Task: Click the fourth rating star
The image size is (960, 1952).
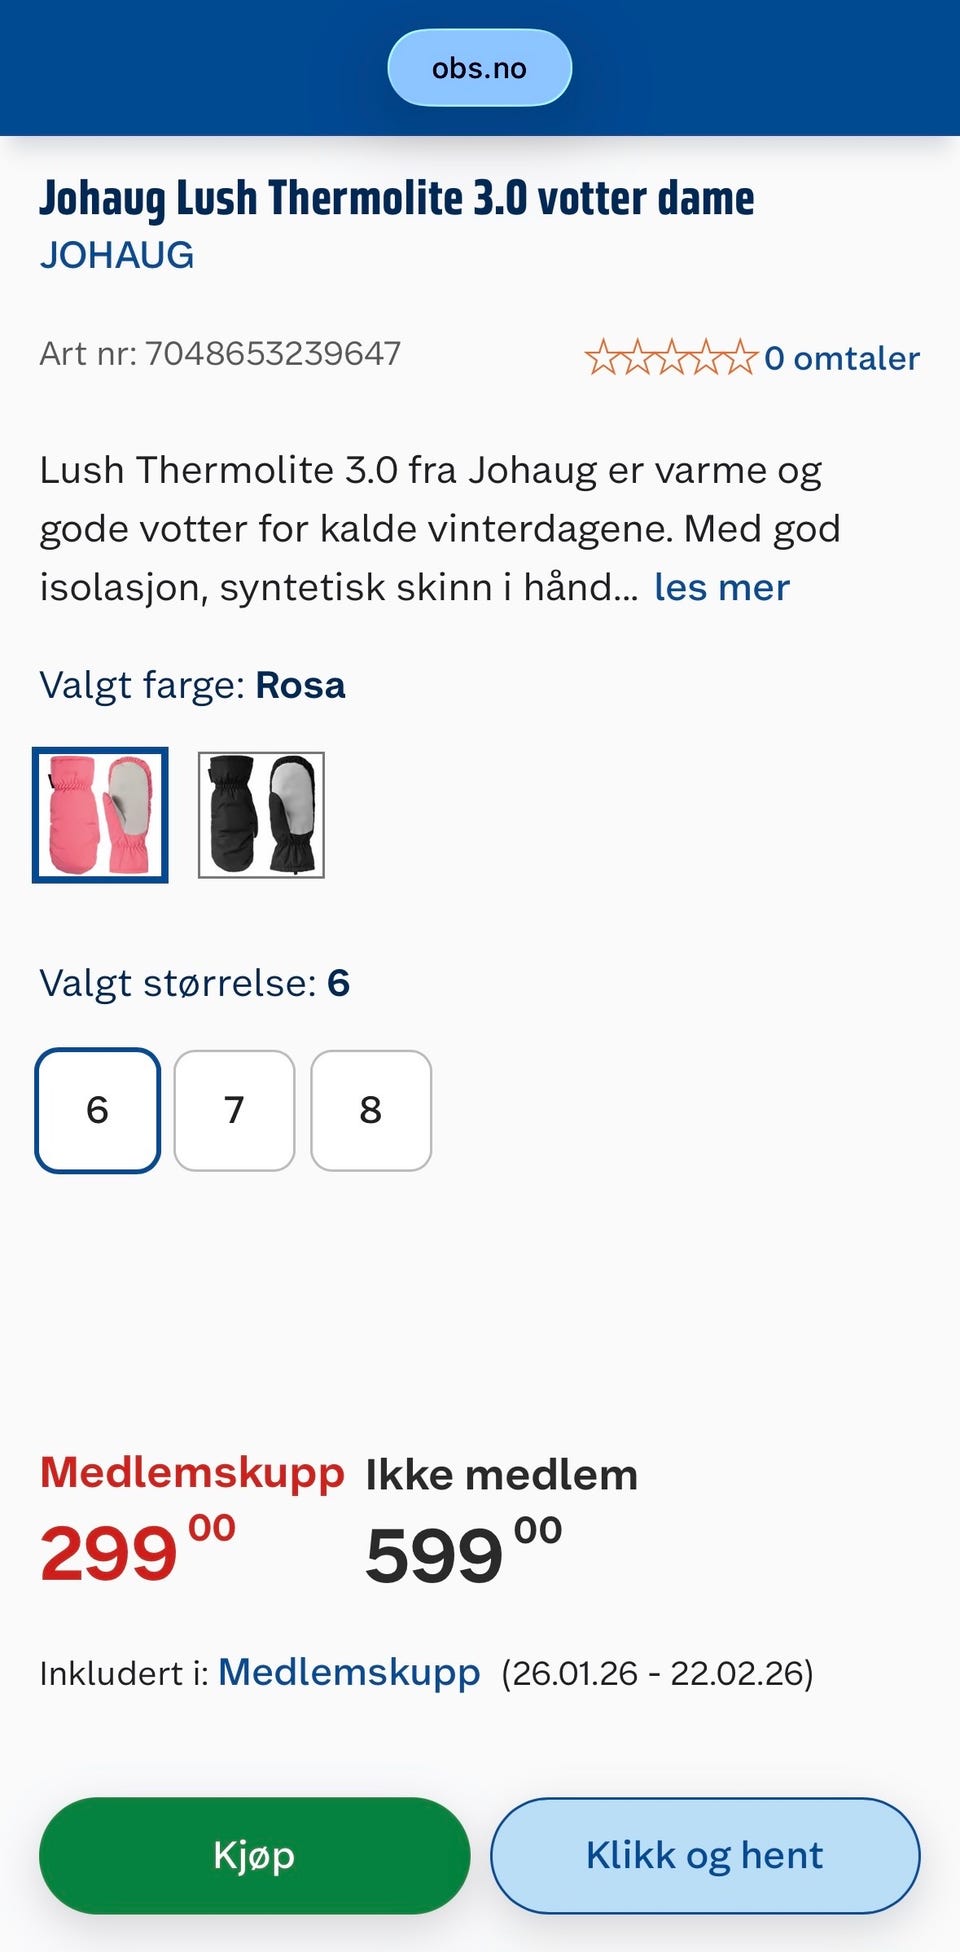Action: (706, 357)
